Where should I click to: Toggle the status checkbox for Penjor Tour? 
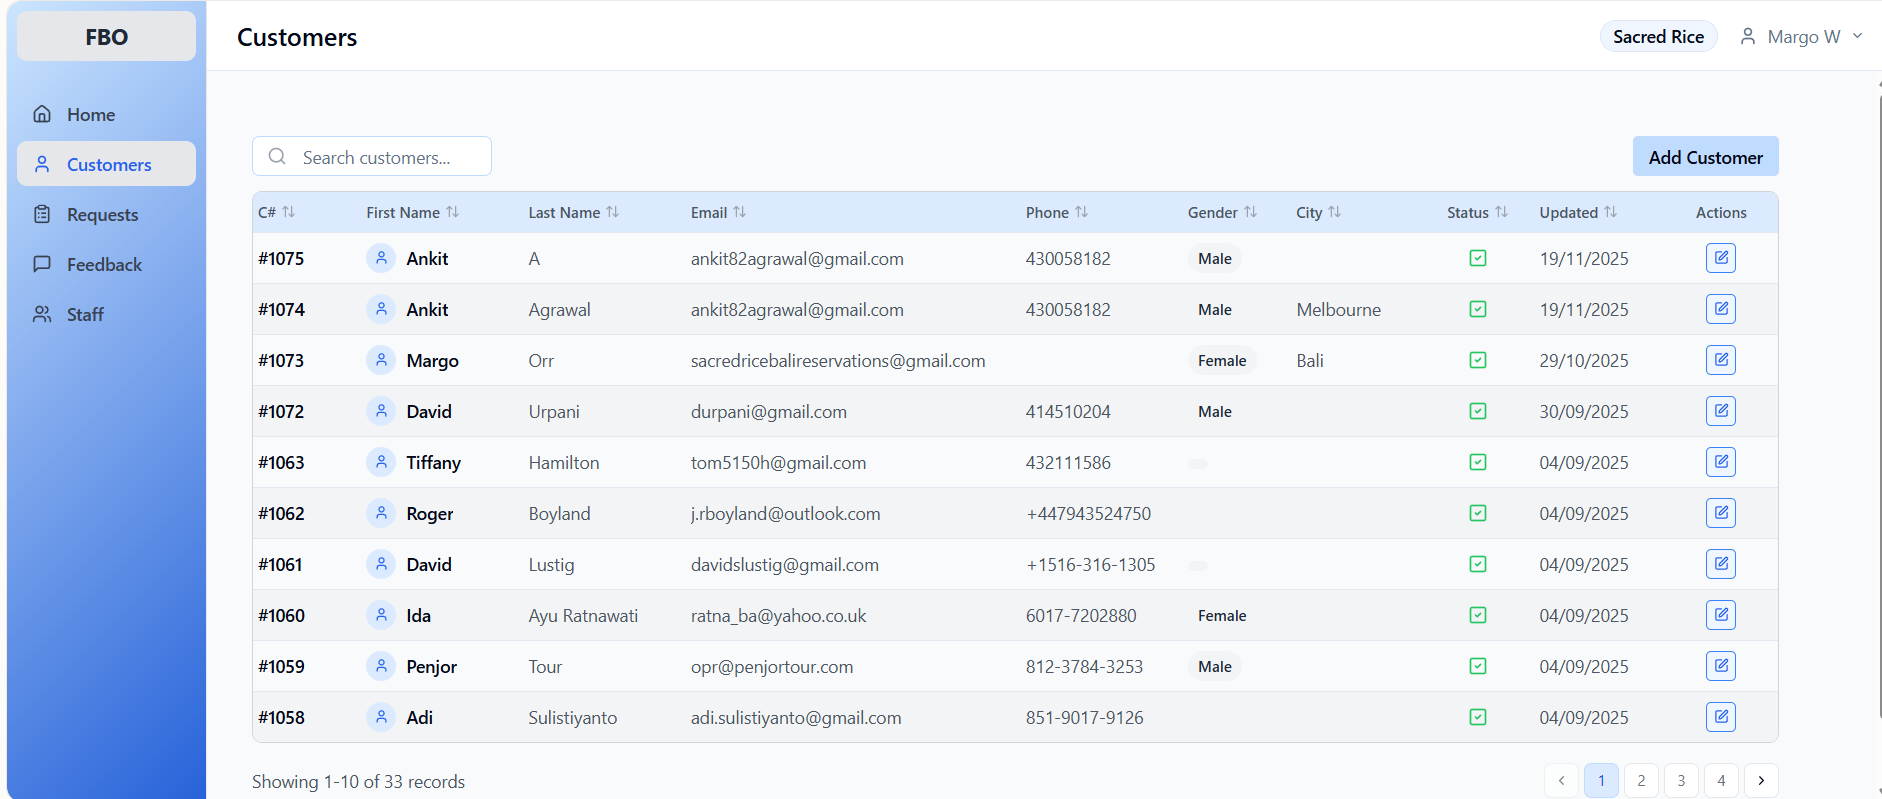tap(1478, 666)
